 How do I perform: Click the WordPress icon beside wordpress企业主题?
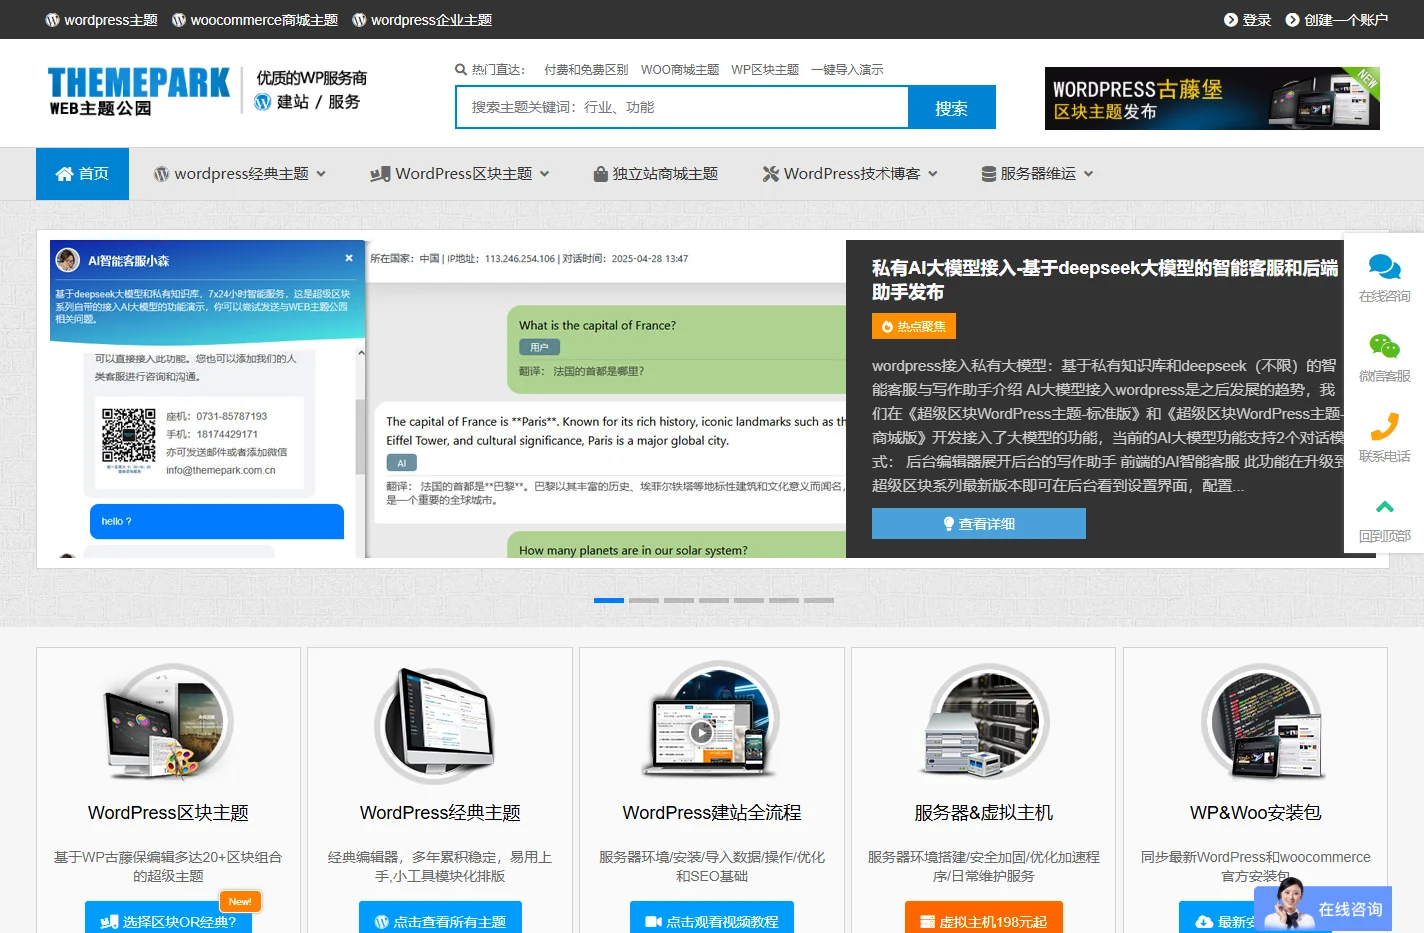pos(359,20)
